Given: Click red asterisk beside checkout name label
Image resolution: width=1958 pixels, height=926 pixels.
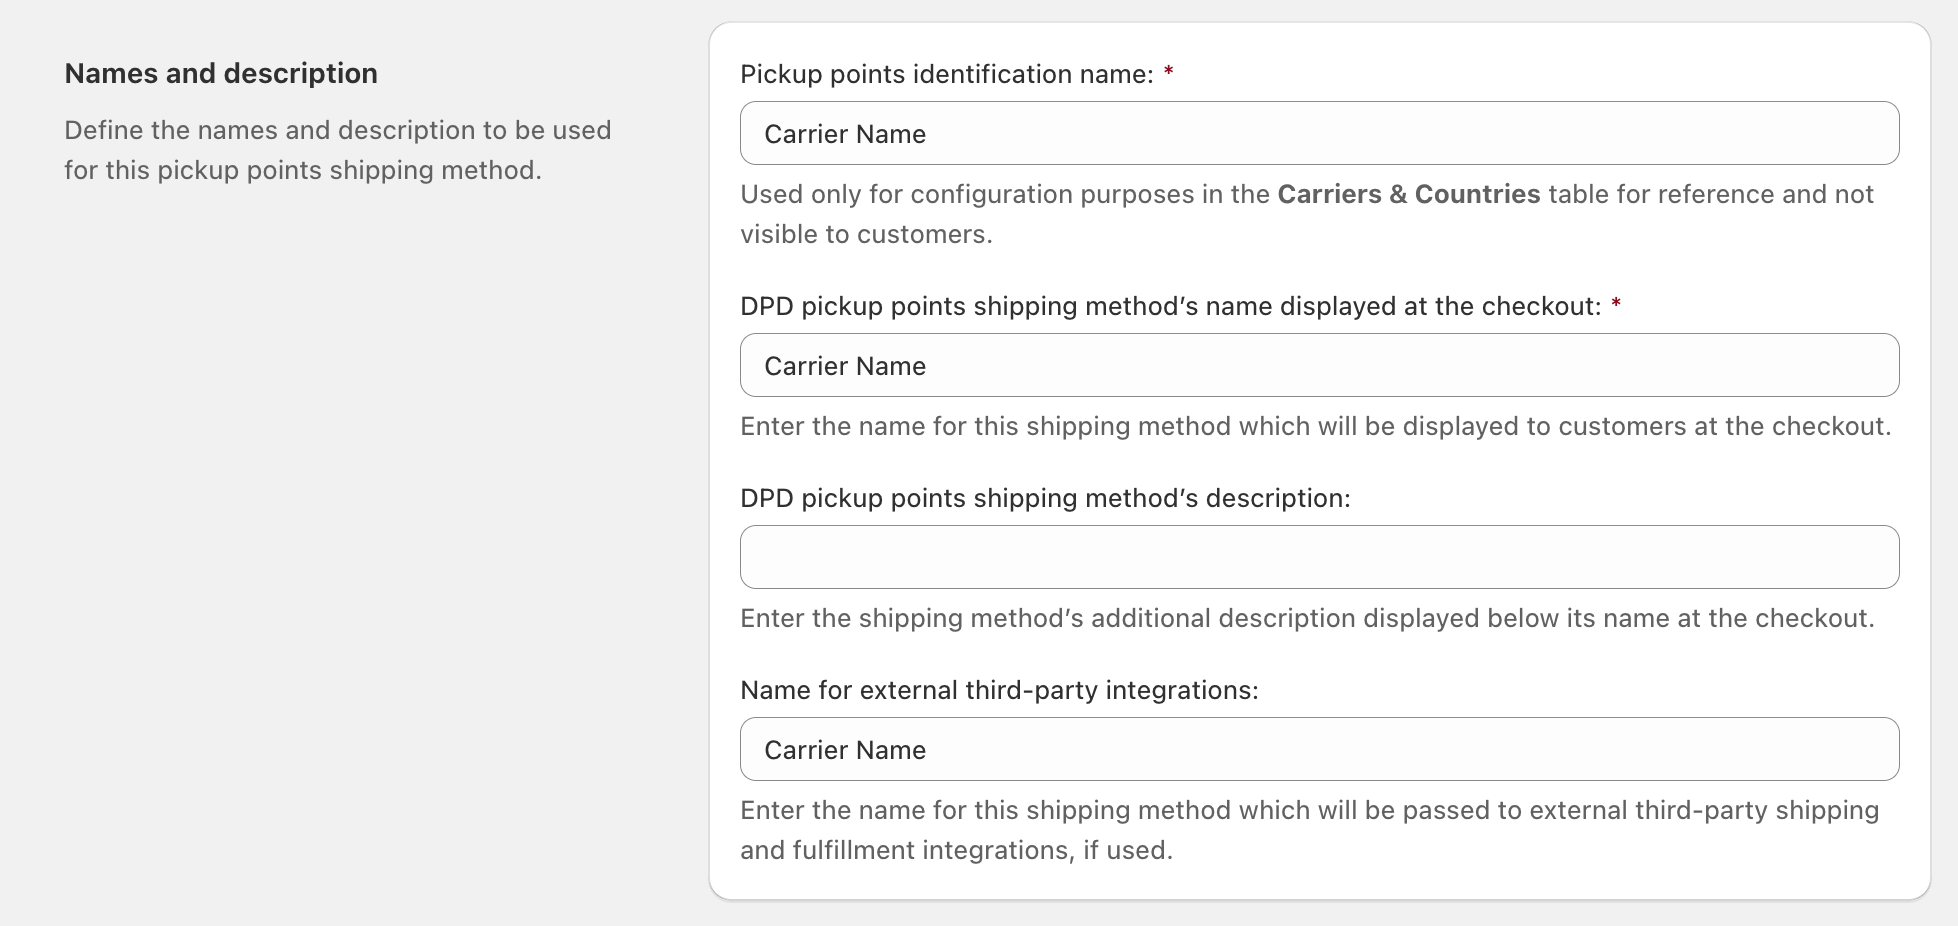Looking at the screenshot, I should pyautogui.click(x=1616, y=305).
